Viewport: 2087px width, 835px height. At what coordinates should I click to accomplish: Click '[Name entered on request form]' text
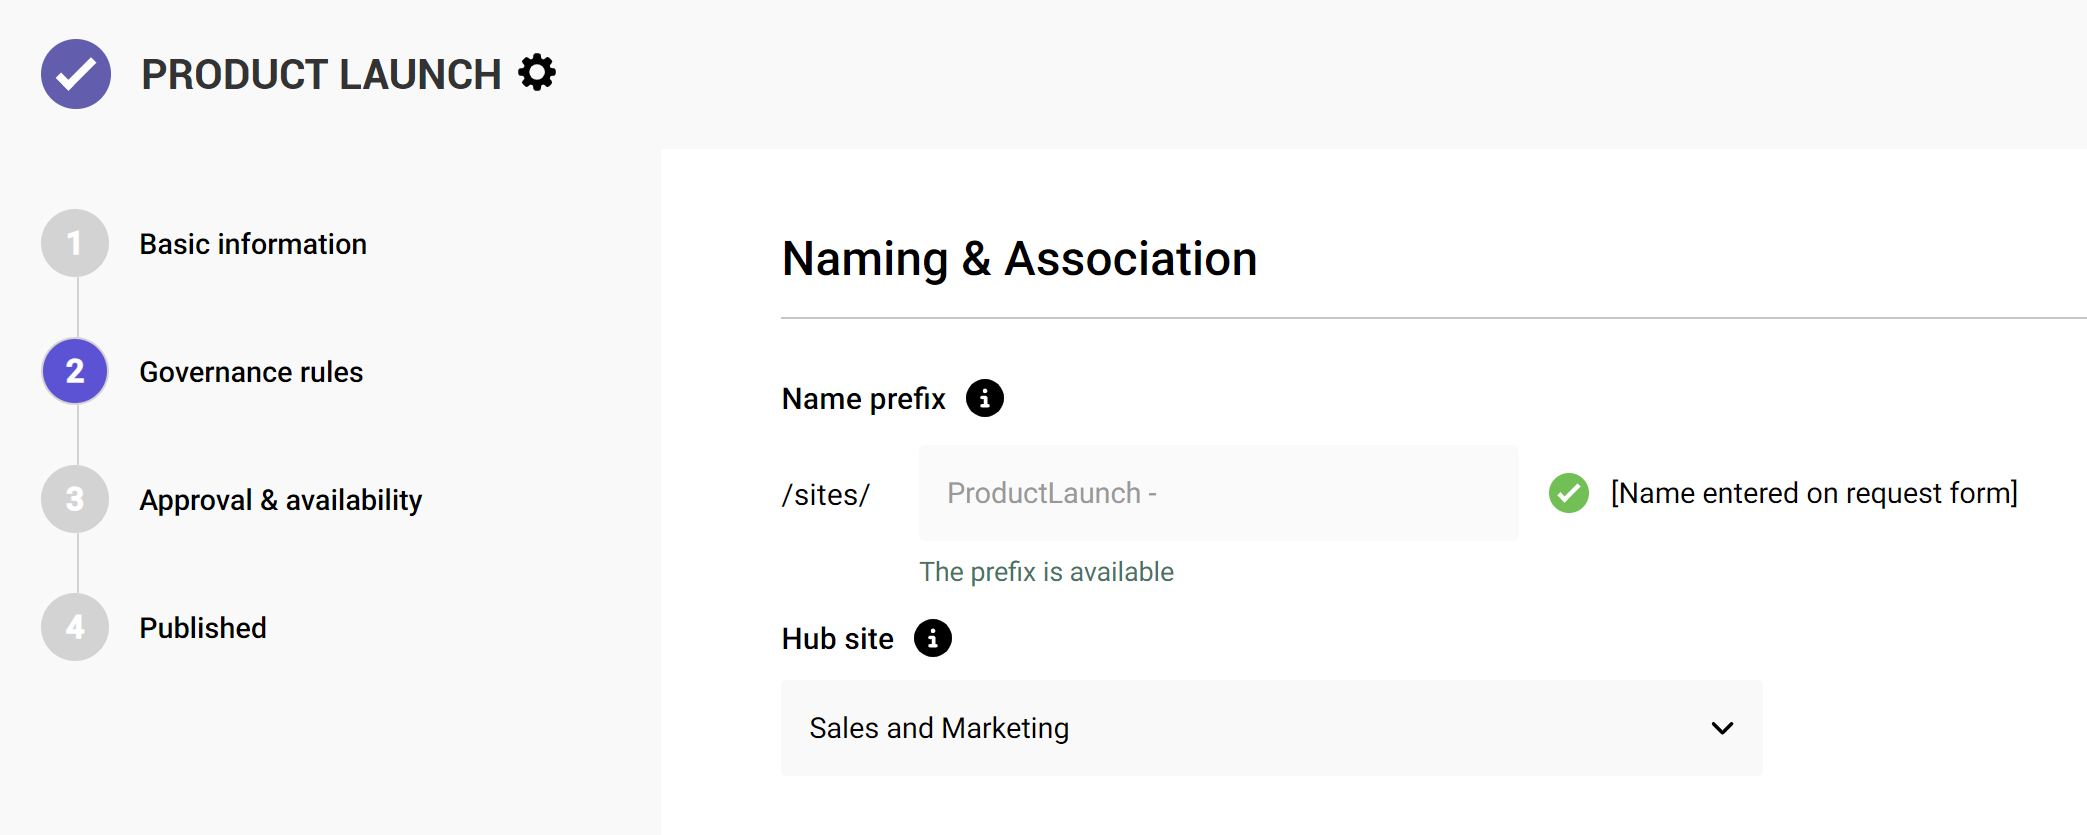(x=1814, y=493)
